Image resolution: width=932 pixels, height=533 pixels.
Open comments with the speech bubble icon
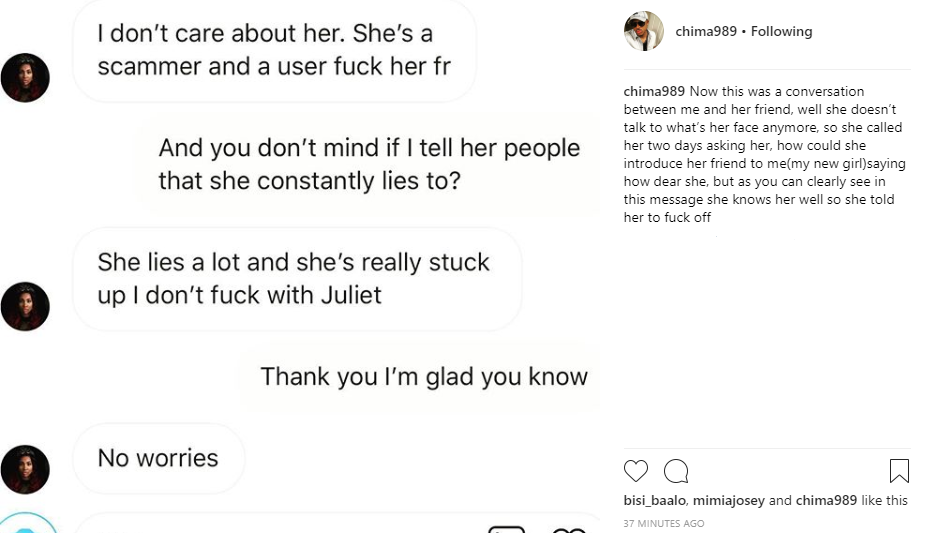pos(676,471)
